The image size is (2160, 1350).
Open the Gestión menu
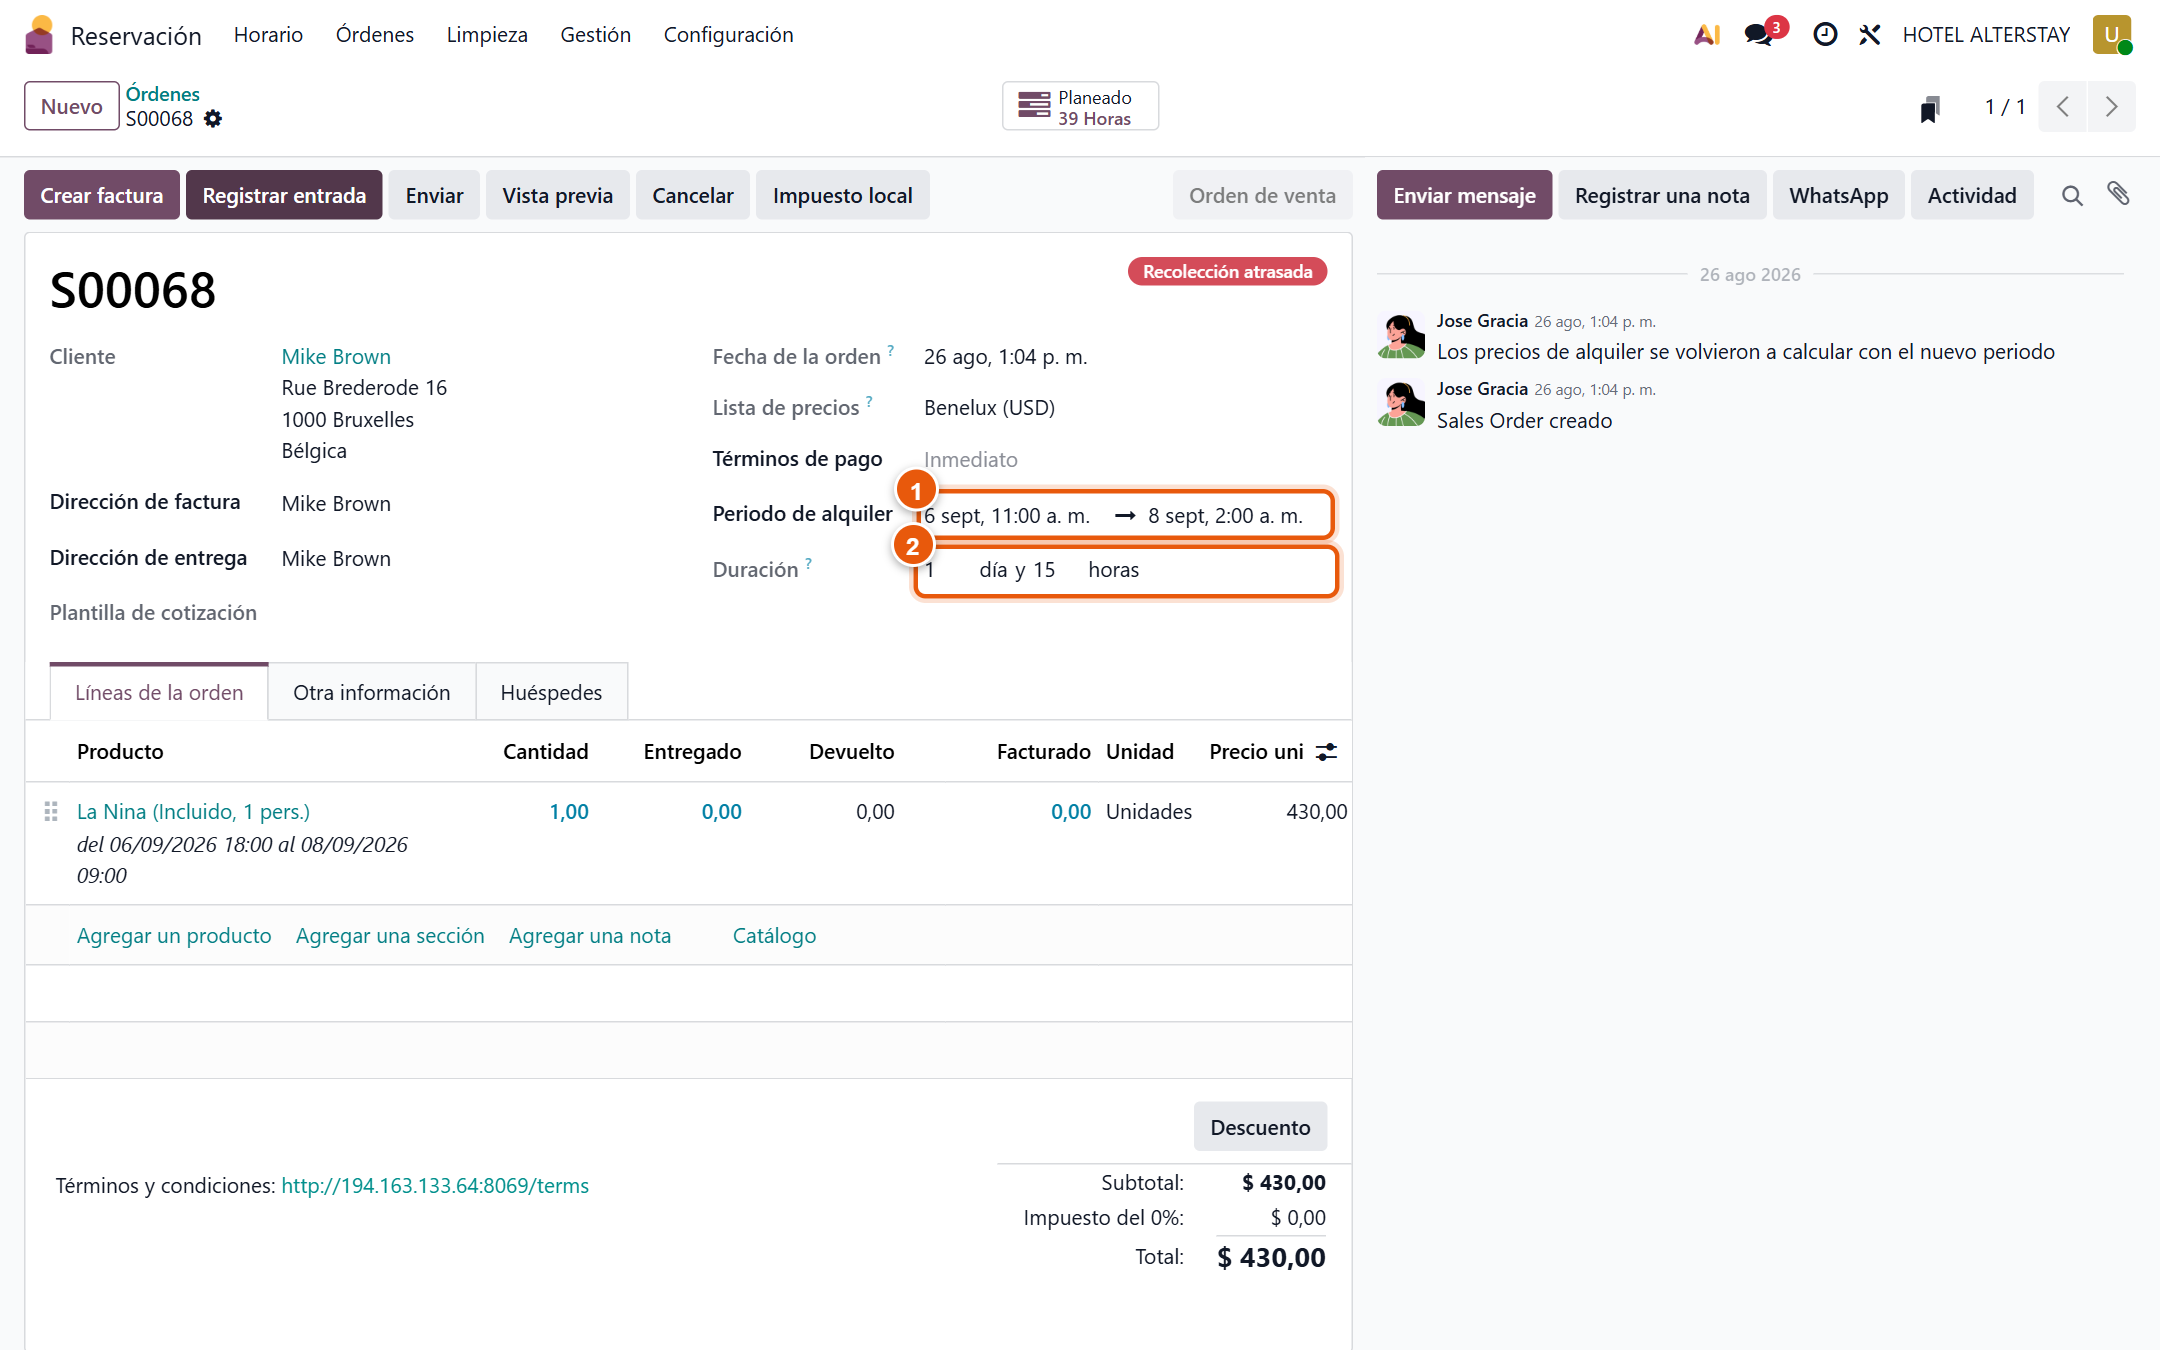[x=596, y=35]
